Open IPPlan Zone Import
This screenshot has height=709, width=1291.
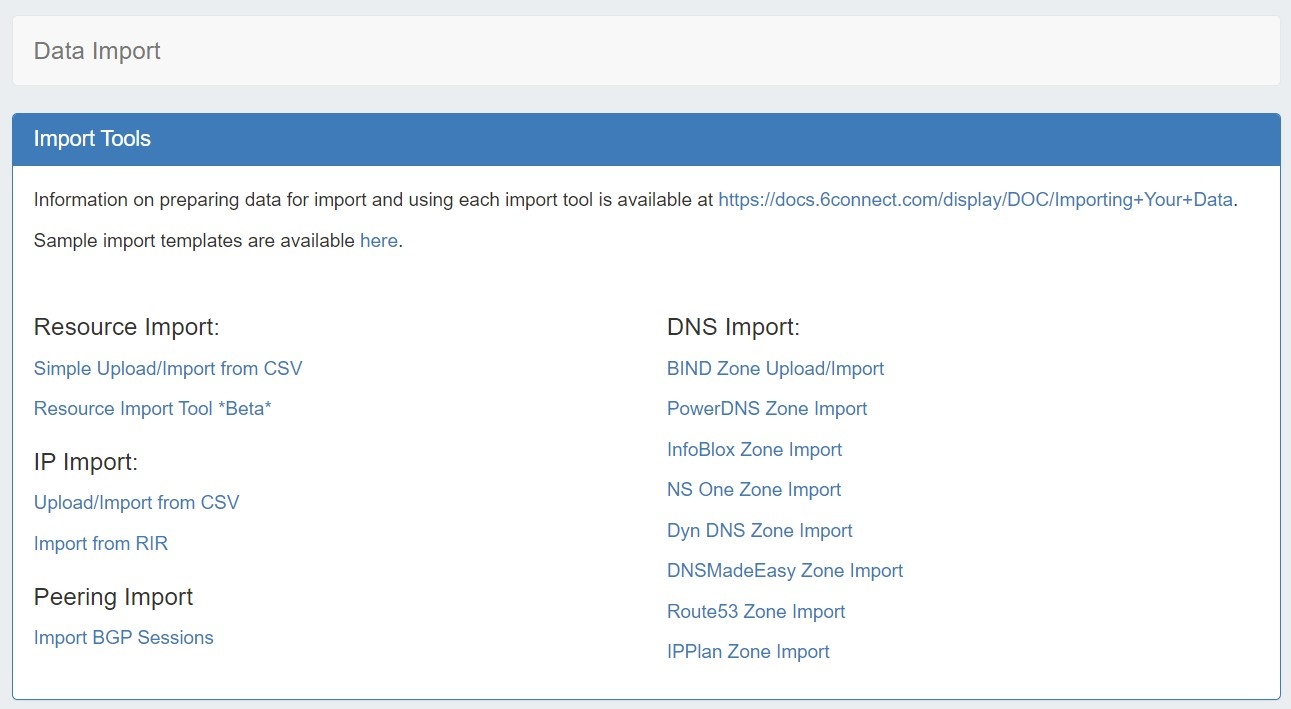point(748,651)
